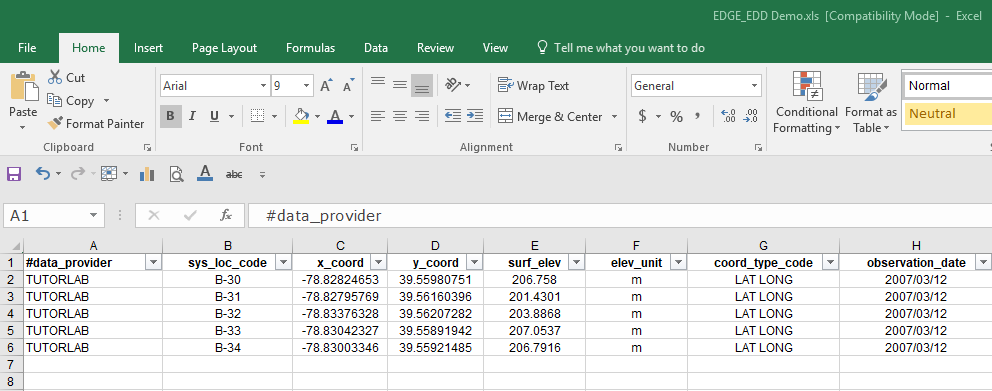992x391 pixels.
Task: Click the Increase Indent icon
Action: point(474,116)
